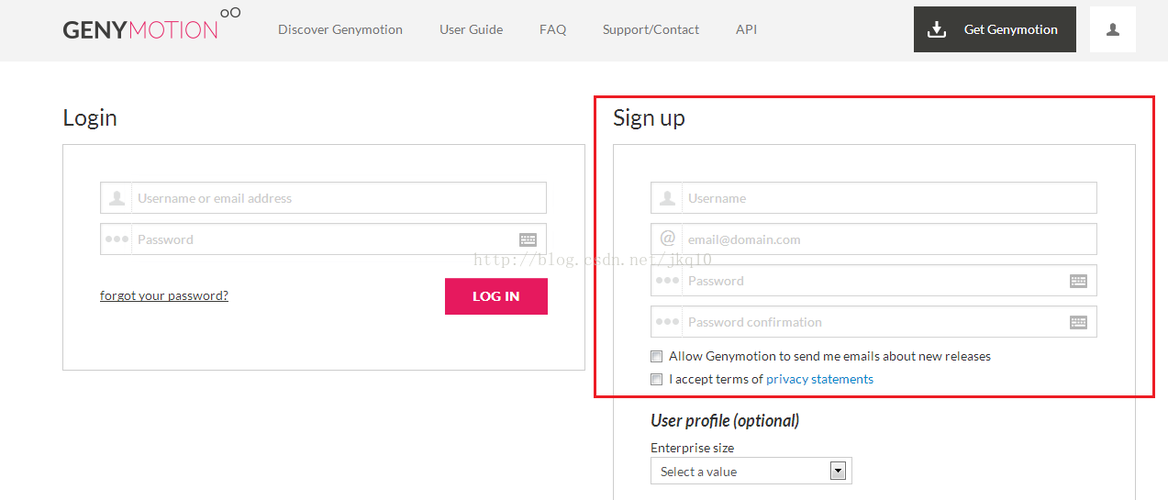Open the Support/Contact page
The height and width of the screenshot is (500, 1168).
coord(651,30)
